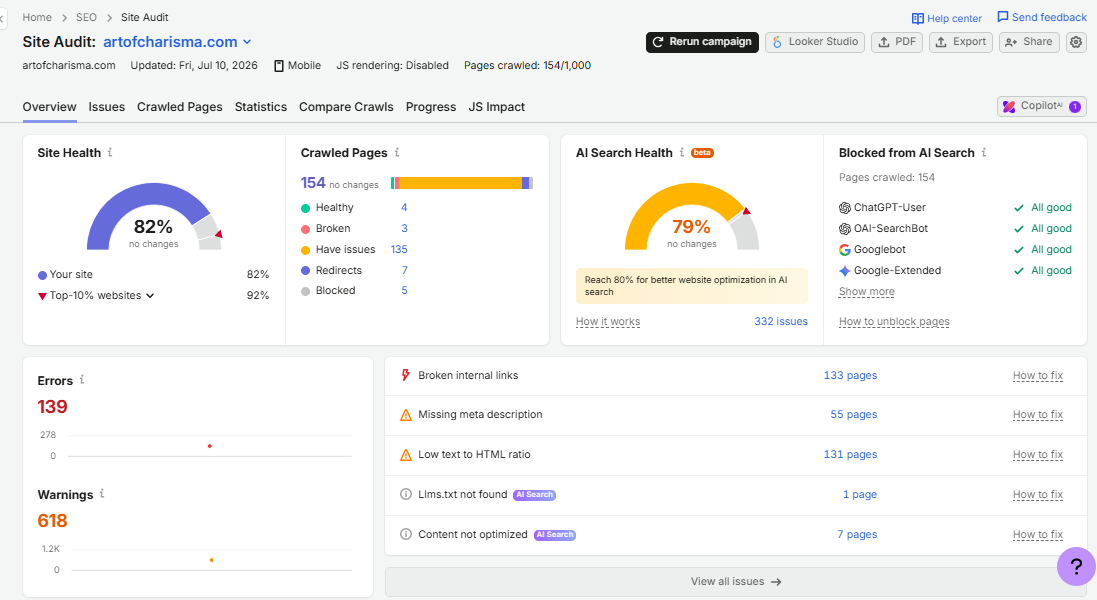The height and width of the screenshot is (600, 1097).
Task: Click the Export button
Action: [x=961, y=42]
